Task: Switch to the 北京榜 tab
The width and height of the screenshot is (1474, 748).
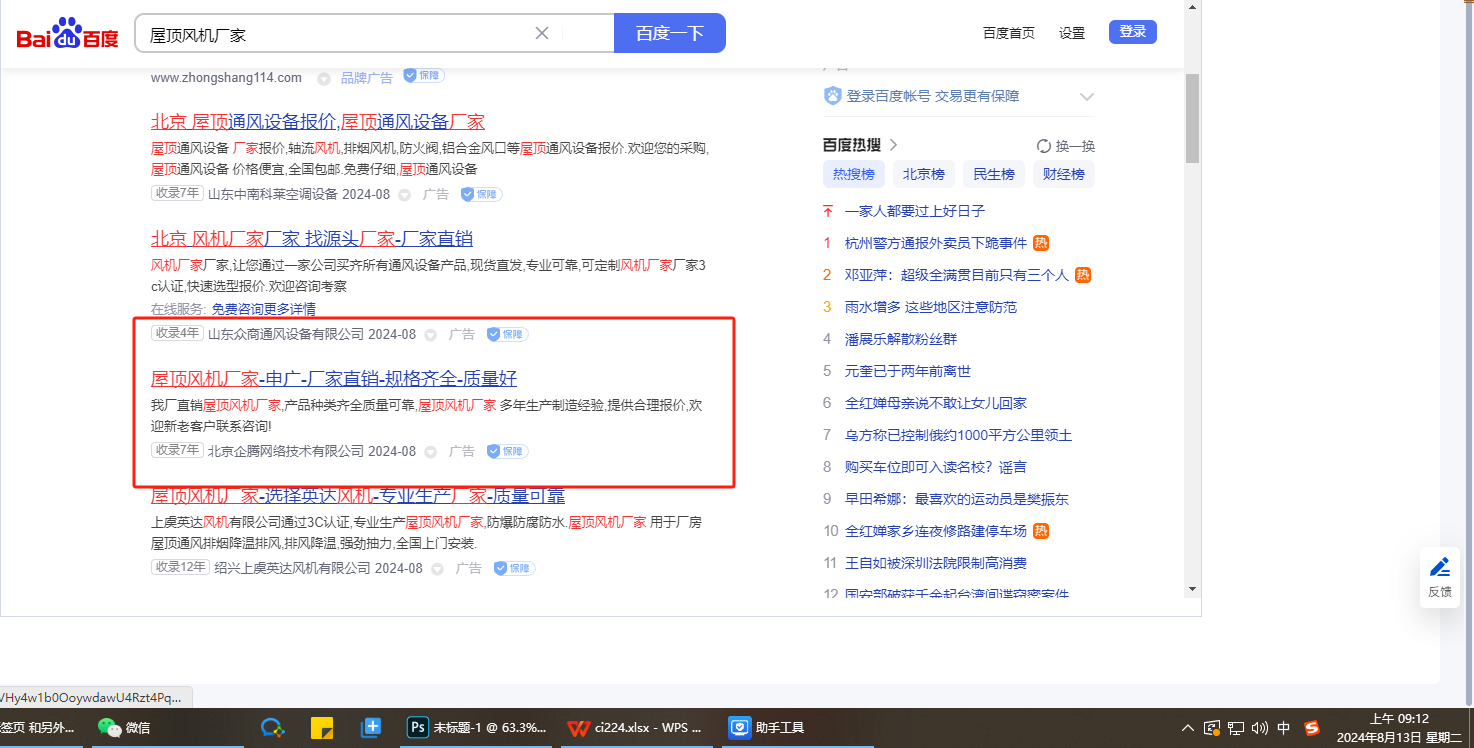Action: coord(923,174)
